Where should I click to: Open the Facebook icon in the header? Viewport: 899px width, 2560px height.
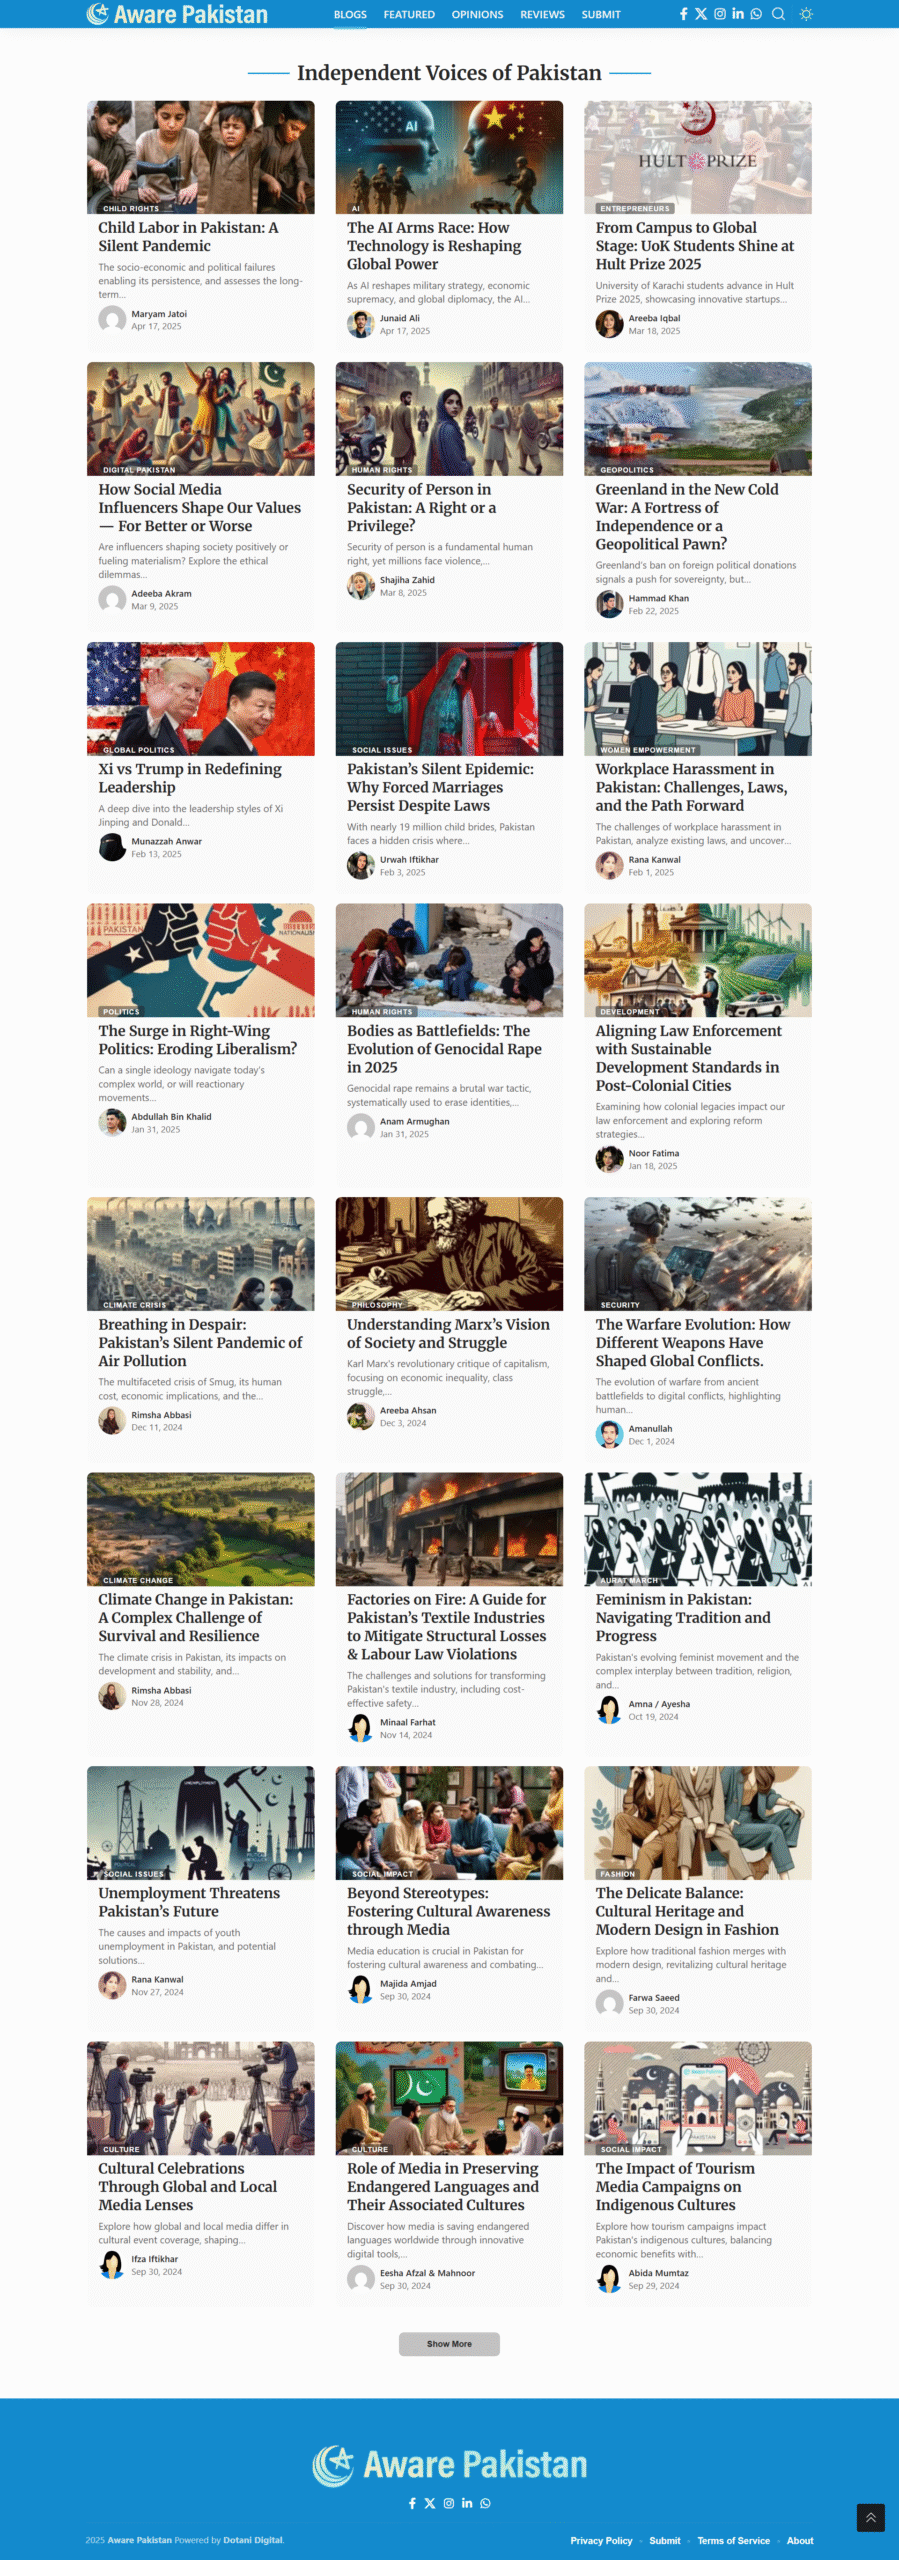pos(684,14)
